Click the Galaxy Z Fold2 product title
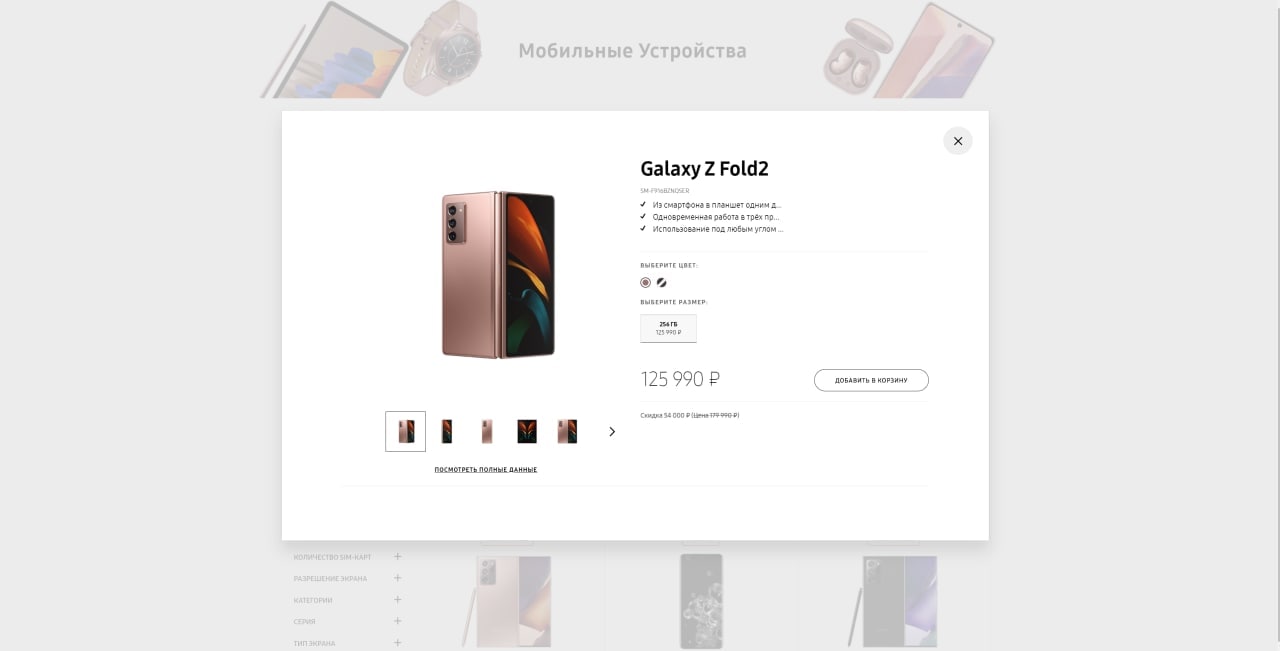 click(x=704, y=168)
